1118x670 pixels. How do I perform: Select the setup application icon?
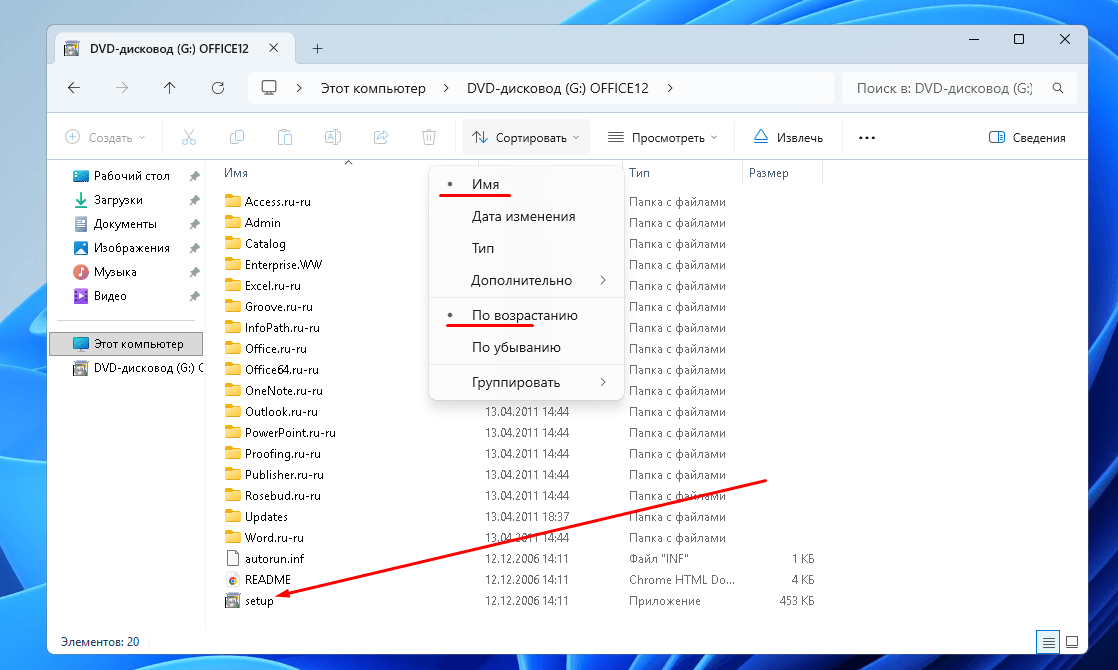click(232, 601)
